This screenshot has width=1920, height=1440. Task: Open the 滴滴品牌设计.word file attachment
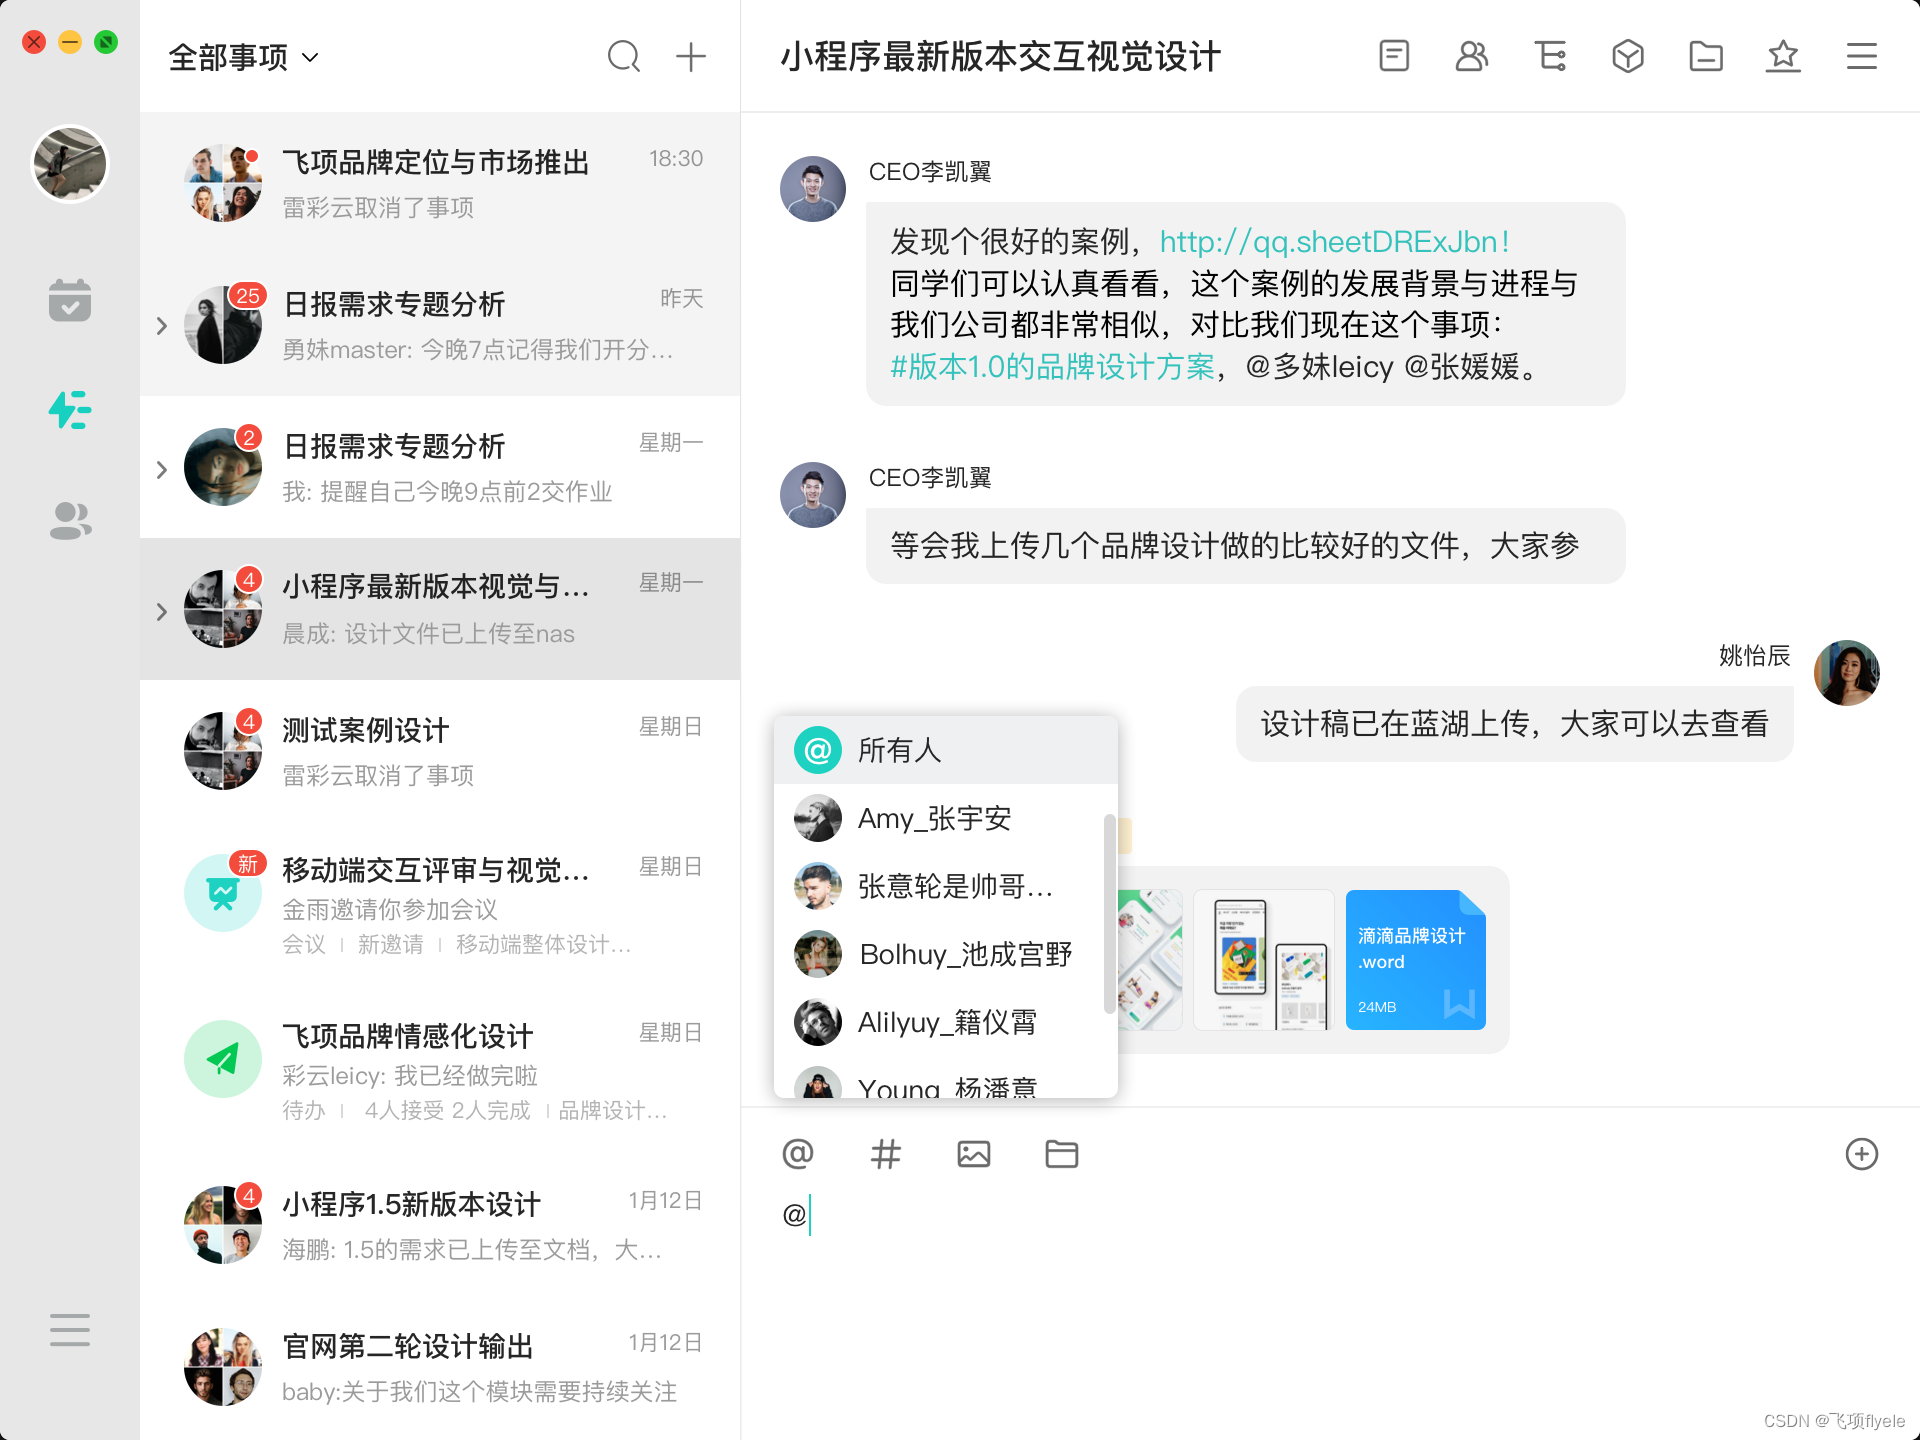coord(1415,960)
